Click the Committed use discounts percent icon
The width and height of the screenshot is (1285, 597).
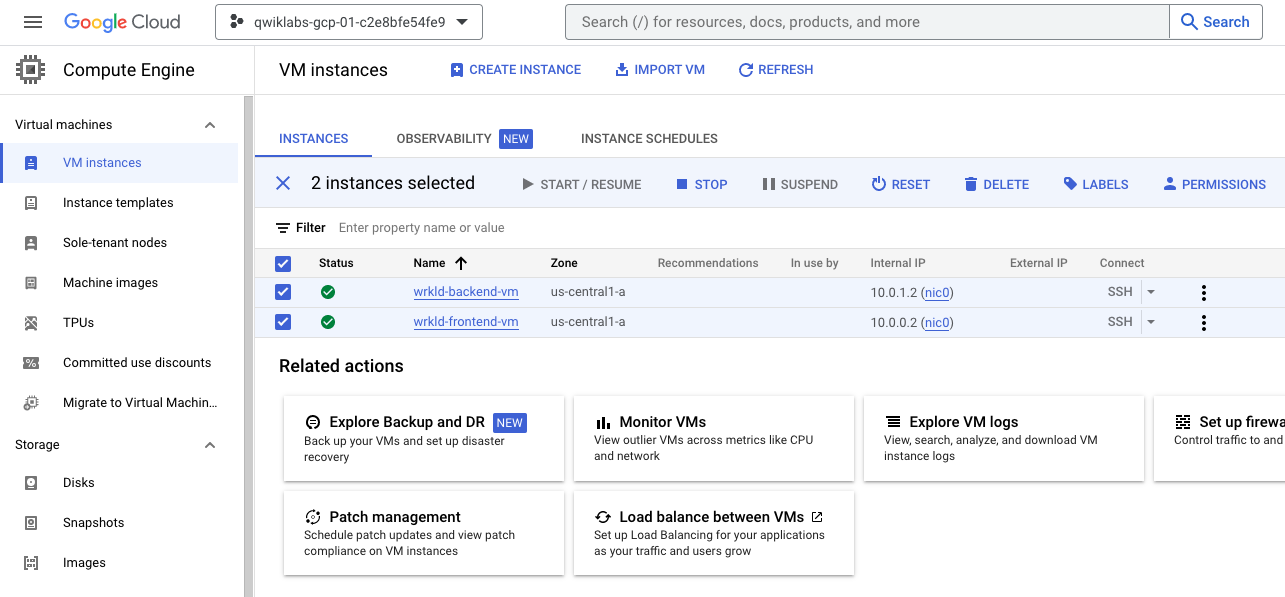point(31,363)
